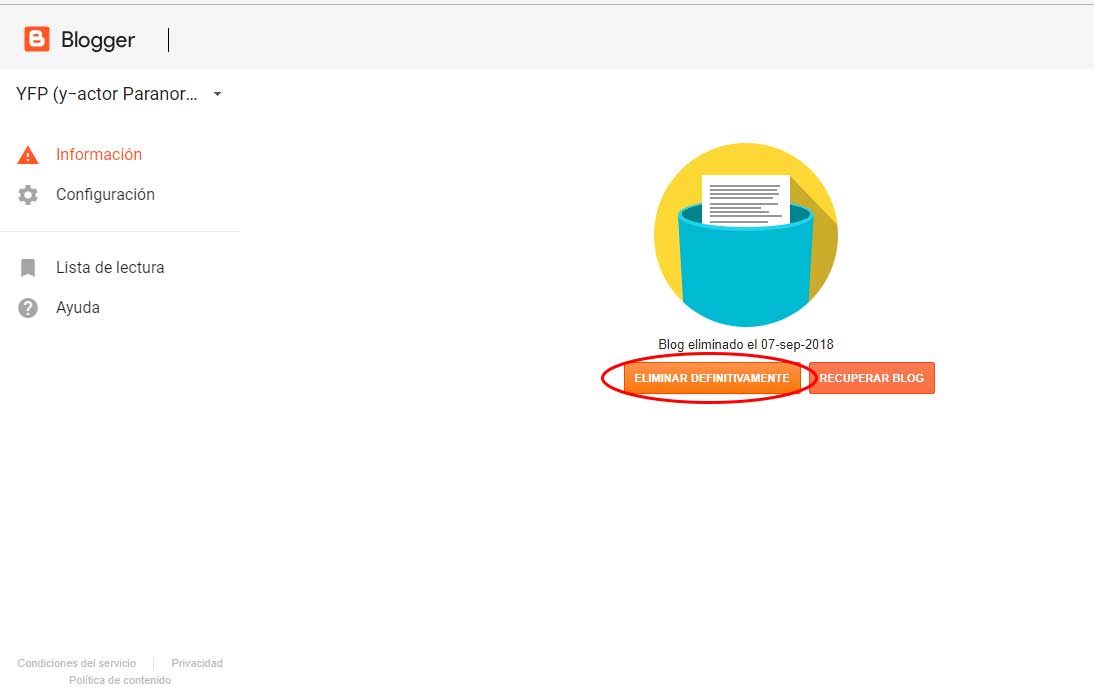Open the YFP blog selector name
The image size is (1094, 696).
click(106, 94)
